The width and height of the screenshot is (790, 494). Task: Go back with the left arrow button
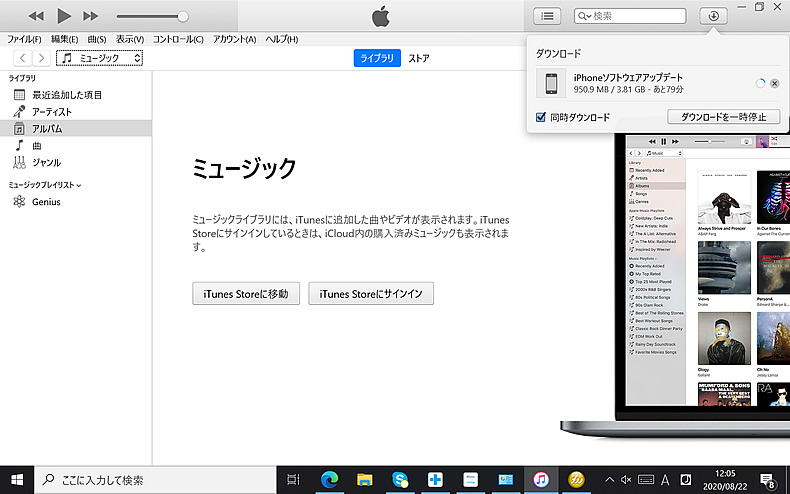[x=23, y=58]
